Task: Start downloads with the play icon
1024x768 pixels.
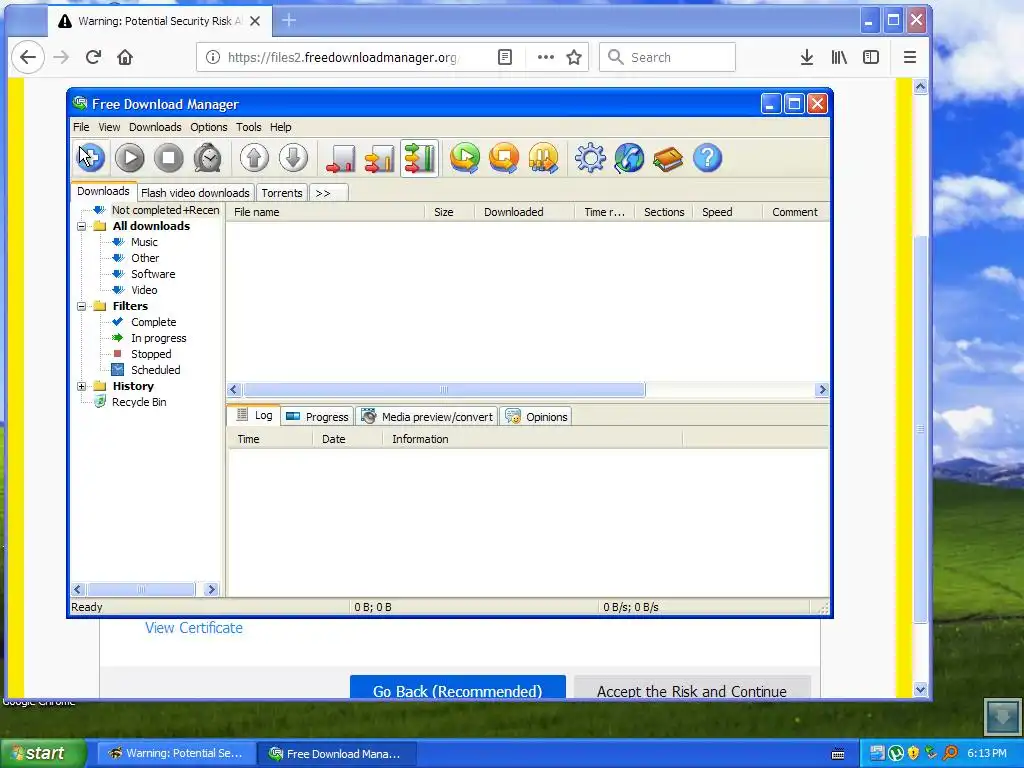Action: tap(129, 158)
